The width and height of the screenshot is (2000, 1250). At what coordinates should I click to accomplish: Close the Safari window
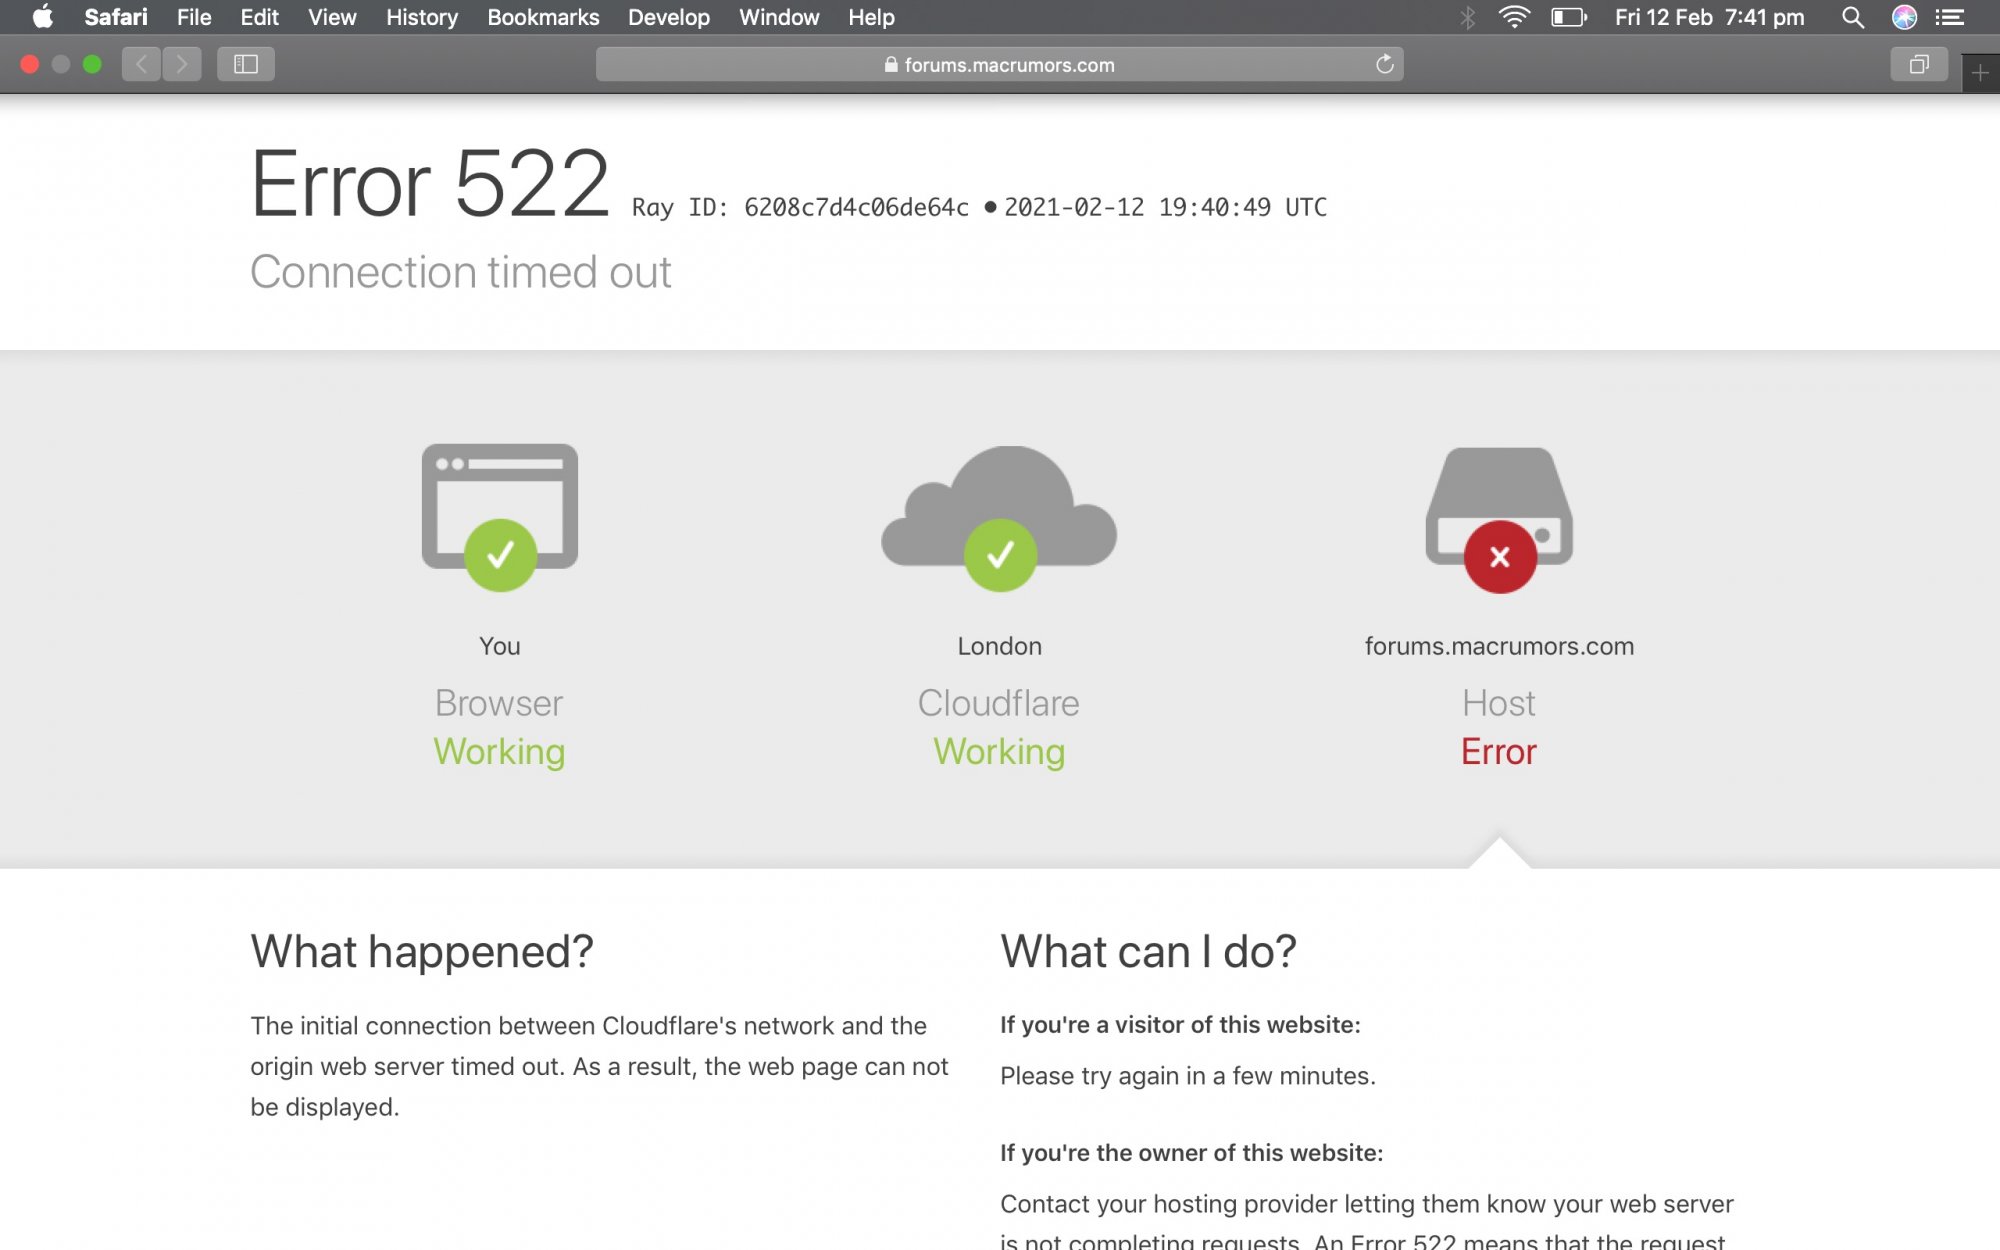tap(30, 64)
